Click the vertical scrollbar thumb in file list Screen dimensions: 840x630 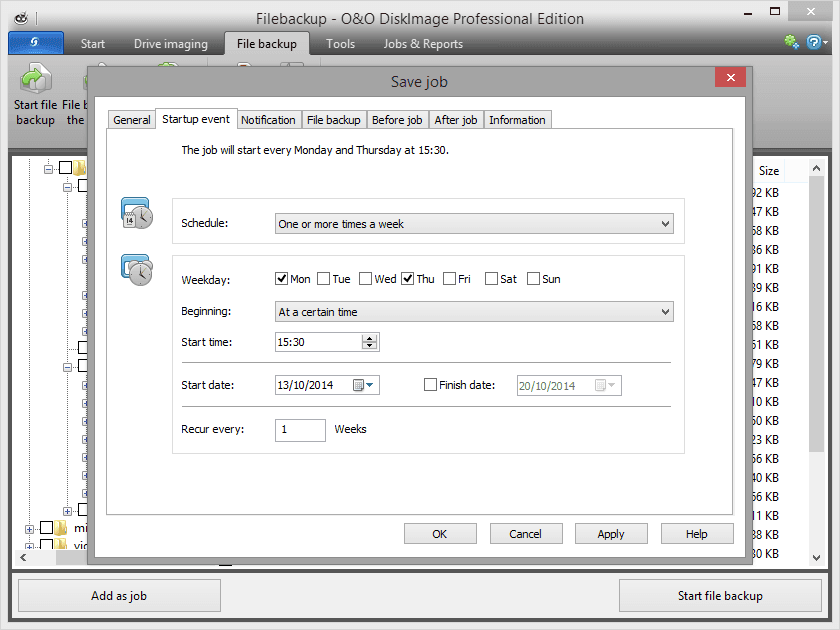coord(816,314)
